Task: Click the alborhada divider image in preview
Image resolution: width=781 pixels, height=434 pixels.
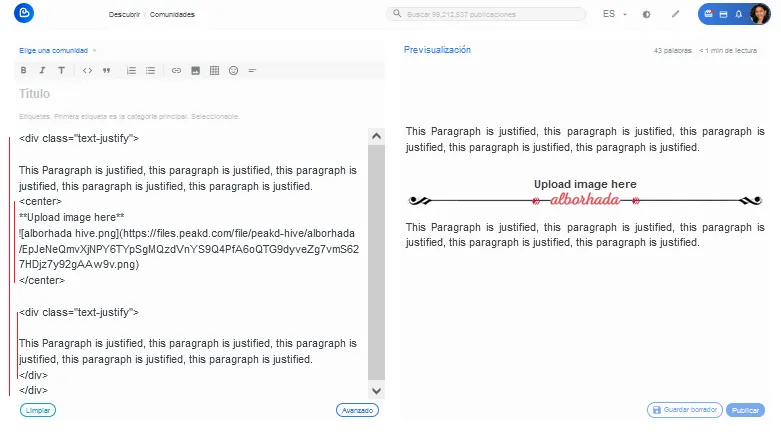Action: click(585, 200)
